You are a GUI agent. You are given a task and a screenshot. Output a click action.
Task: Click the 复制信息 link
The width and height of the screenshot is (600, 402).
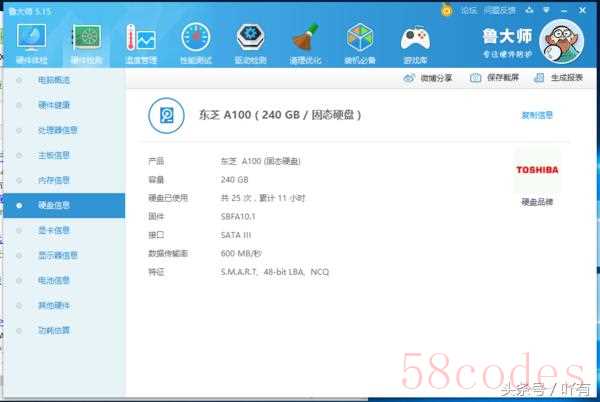click(537, 115)
